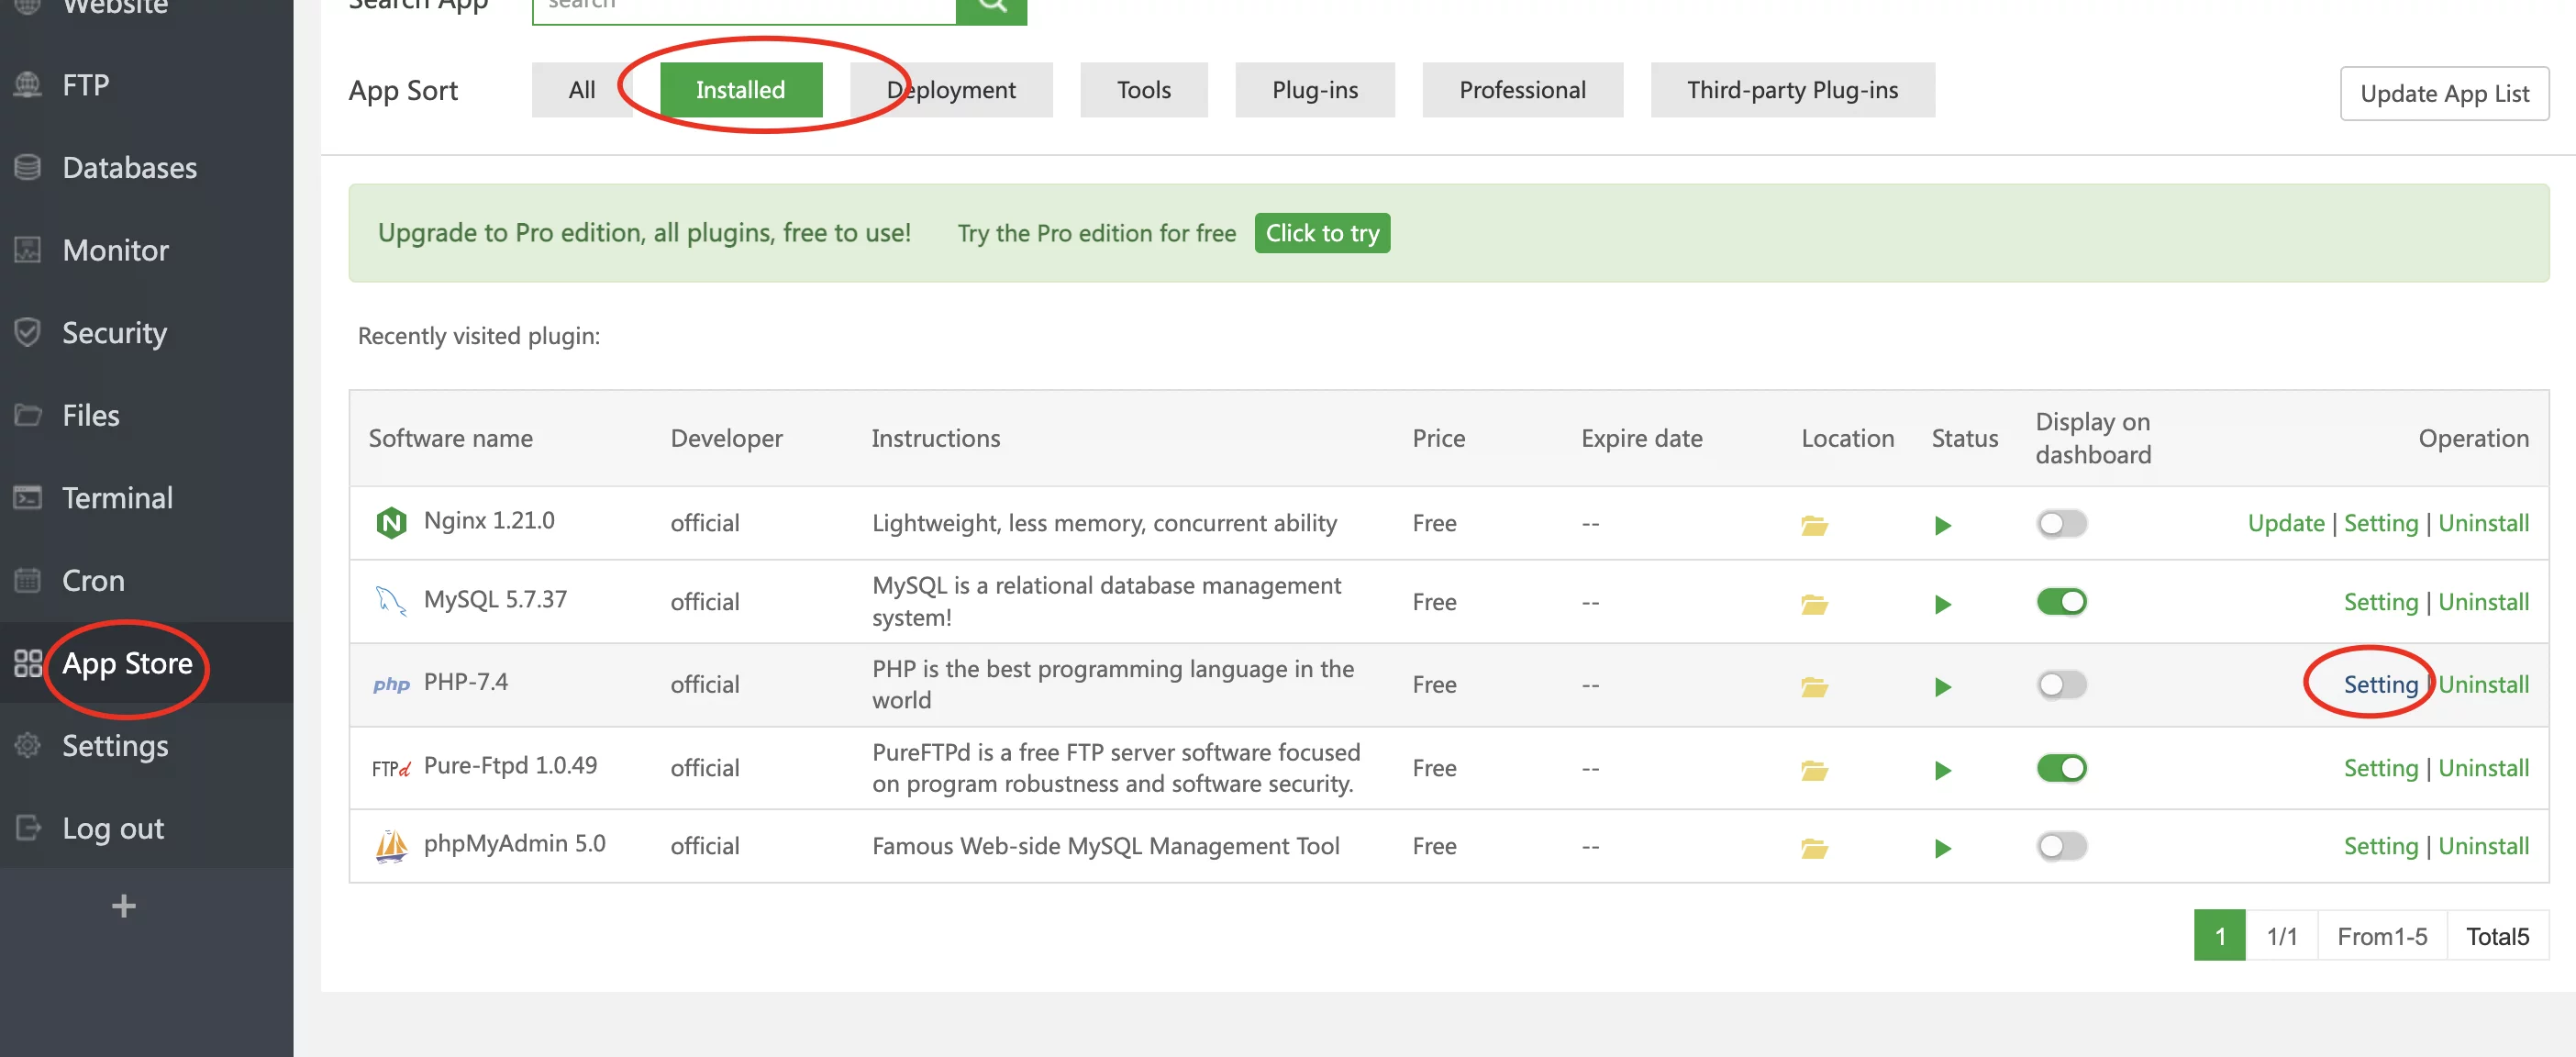Click the Nginx green play status icon
Screen dimensions: 2576x1057
[x=1944, y=523]
